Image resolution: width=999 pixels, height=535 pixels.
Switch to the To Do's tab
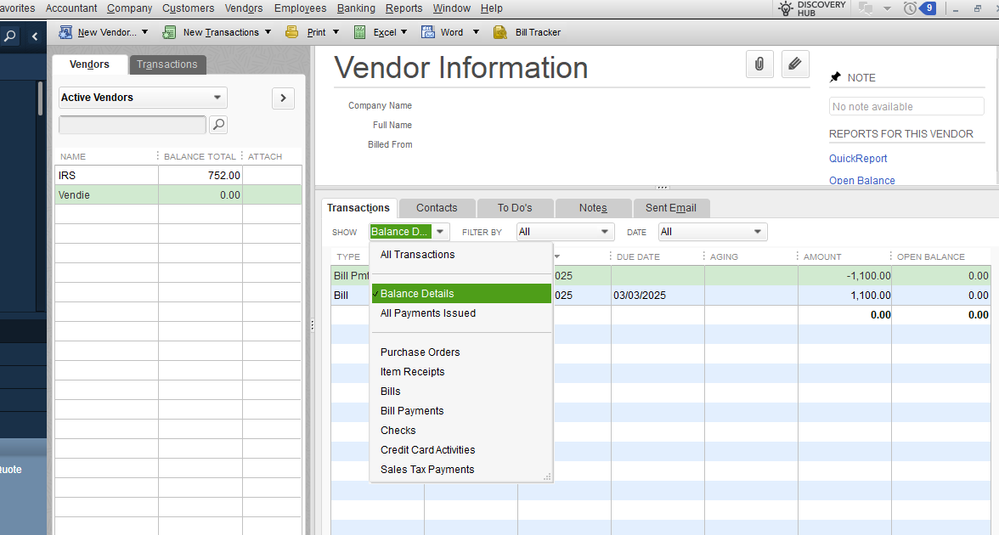(515, 208)
